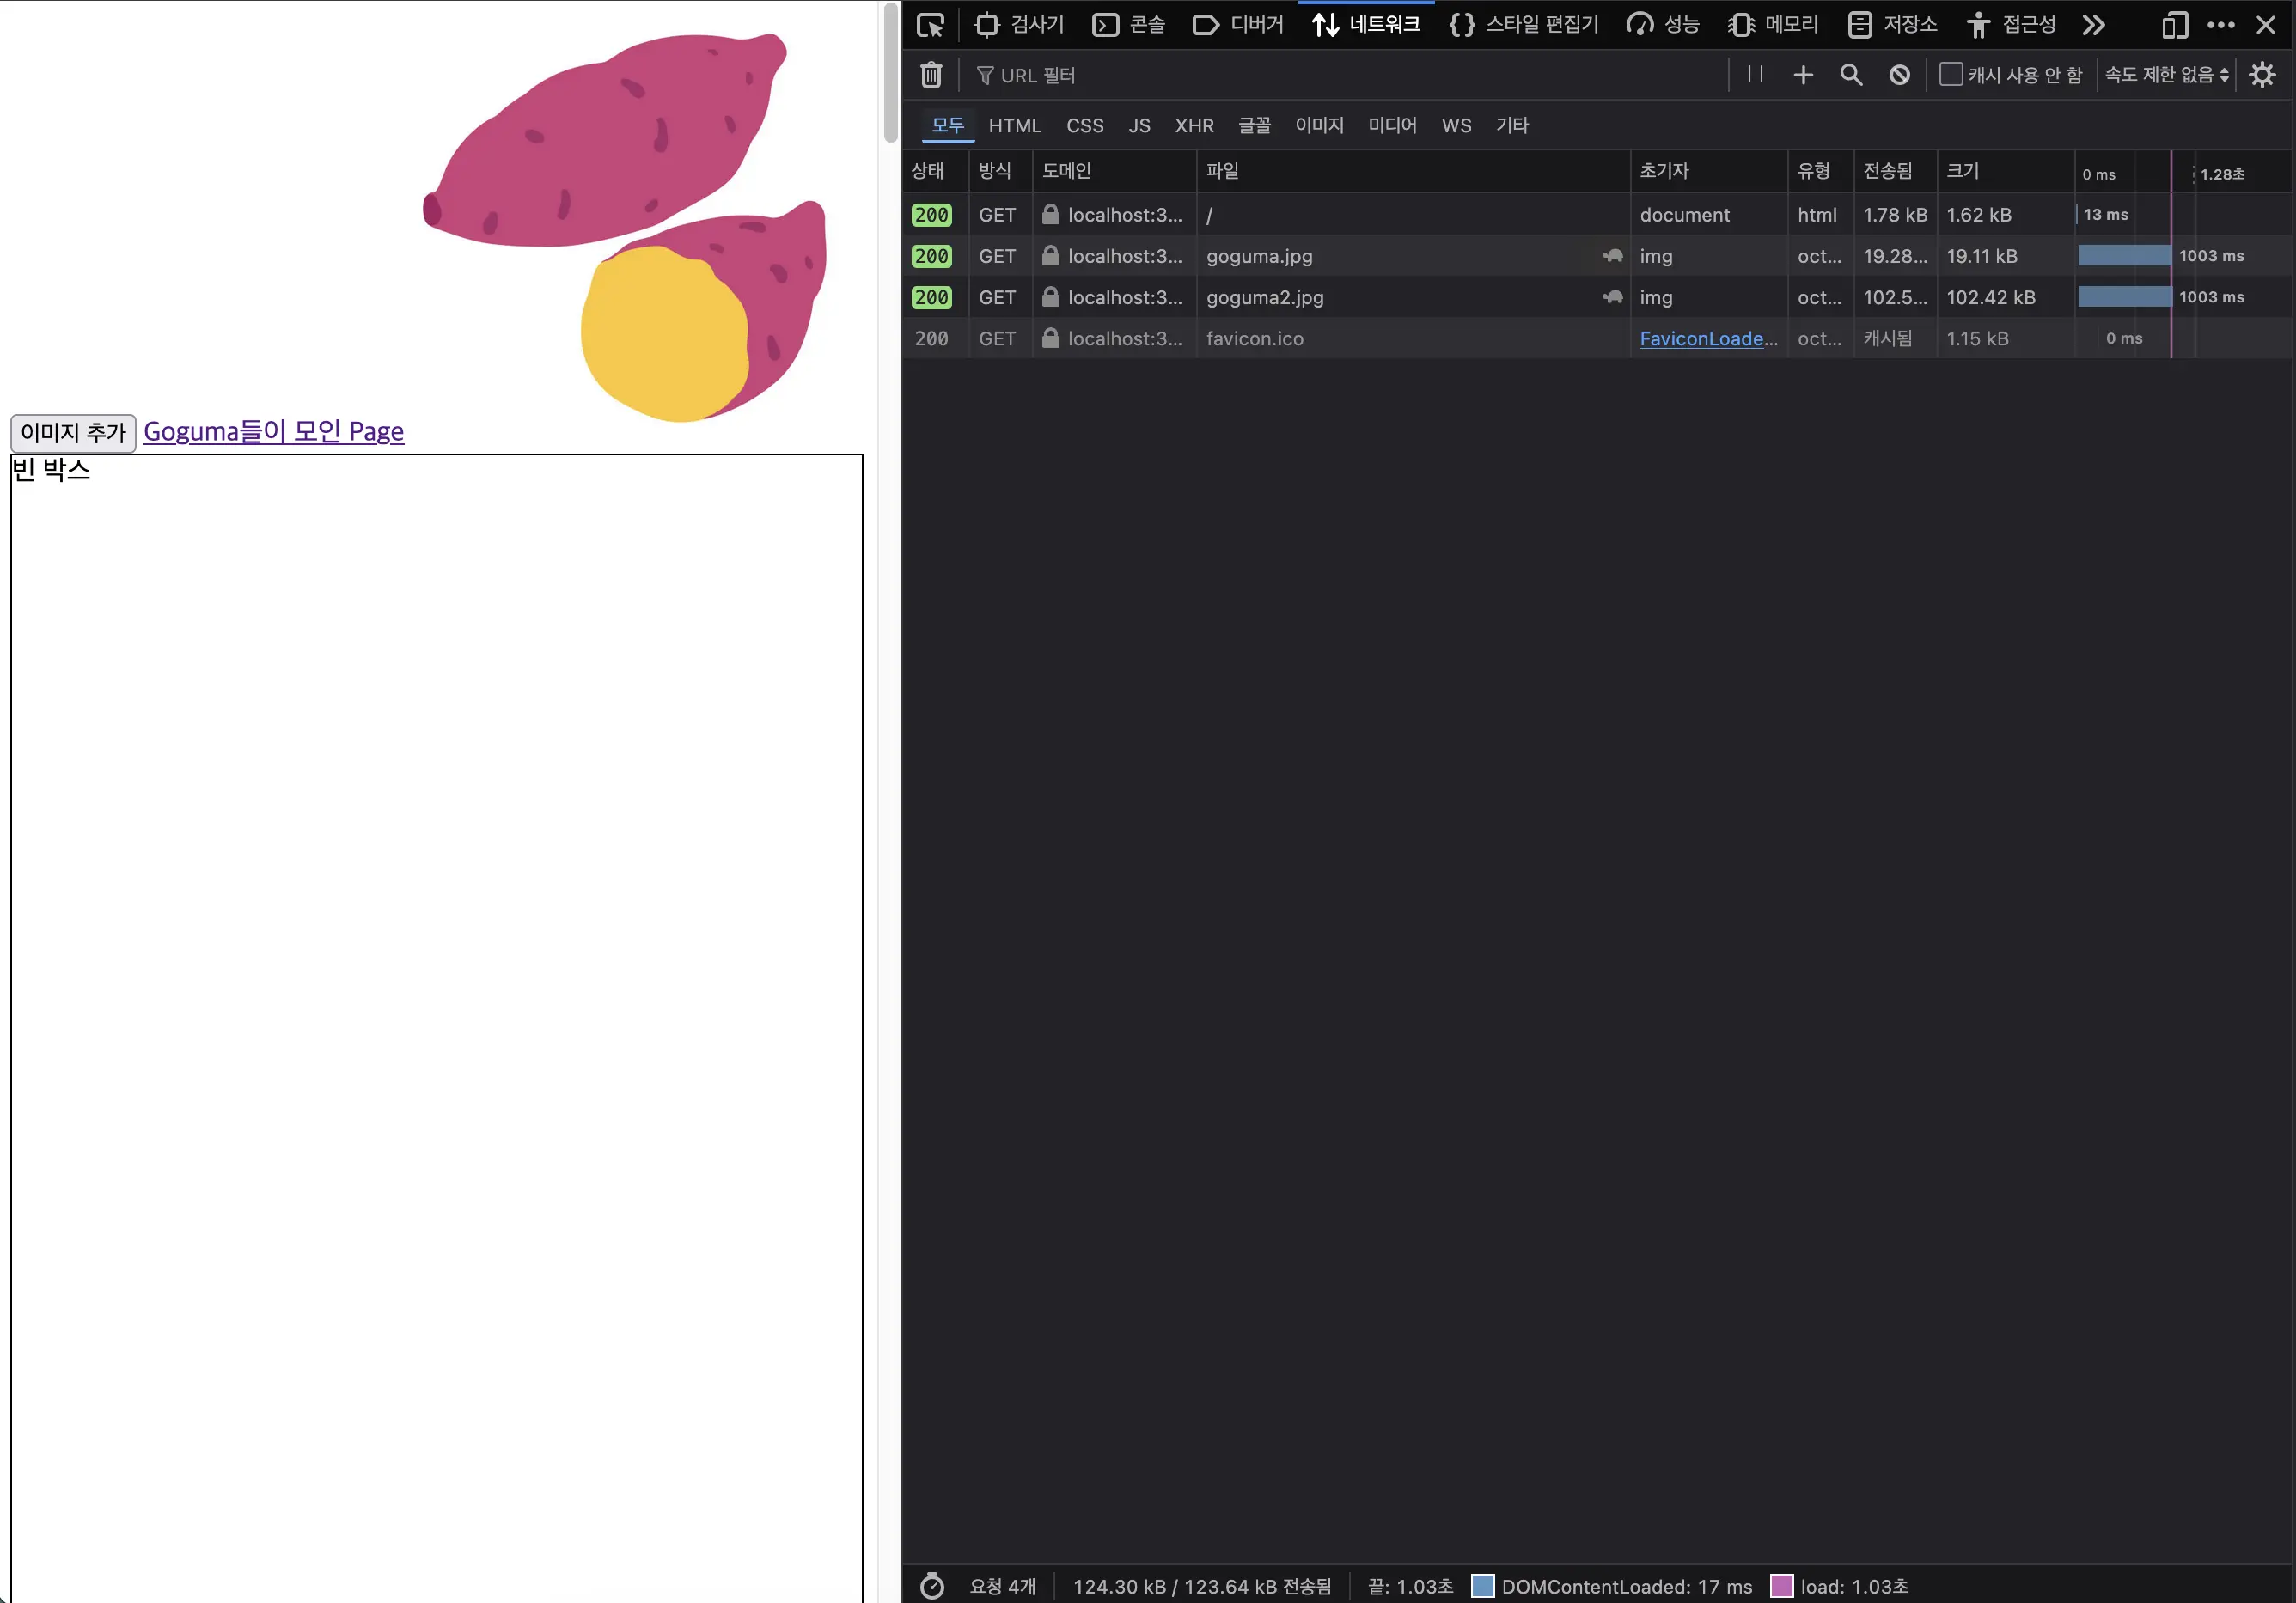Toggle responsive design mode icon
This screenshot has height=1603, width=2296.
click(2174, 25)
